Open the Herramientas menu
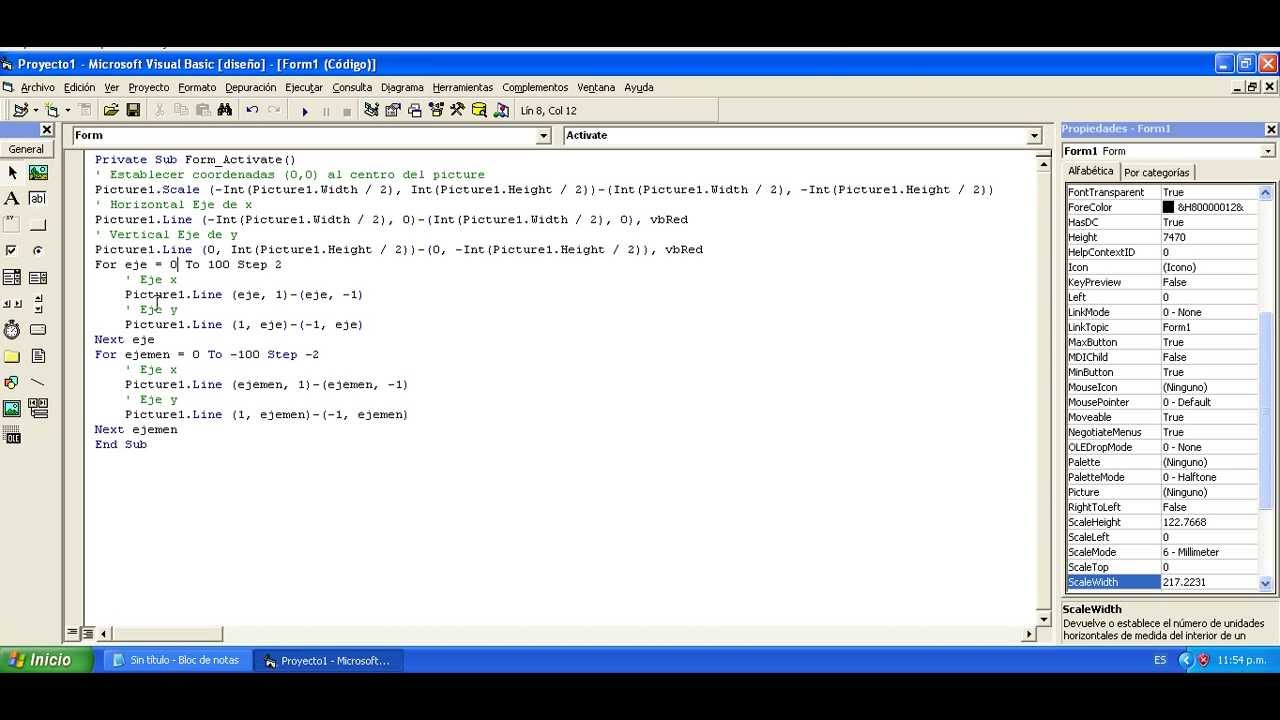Screen dimensions: 1280x720 463,87
